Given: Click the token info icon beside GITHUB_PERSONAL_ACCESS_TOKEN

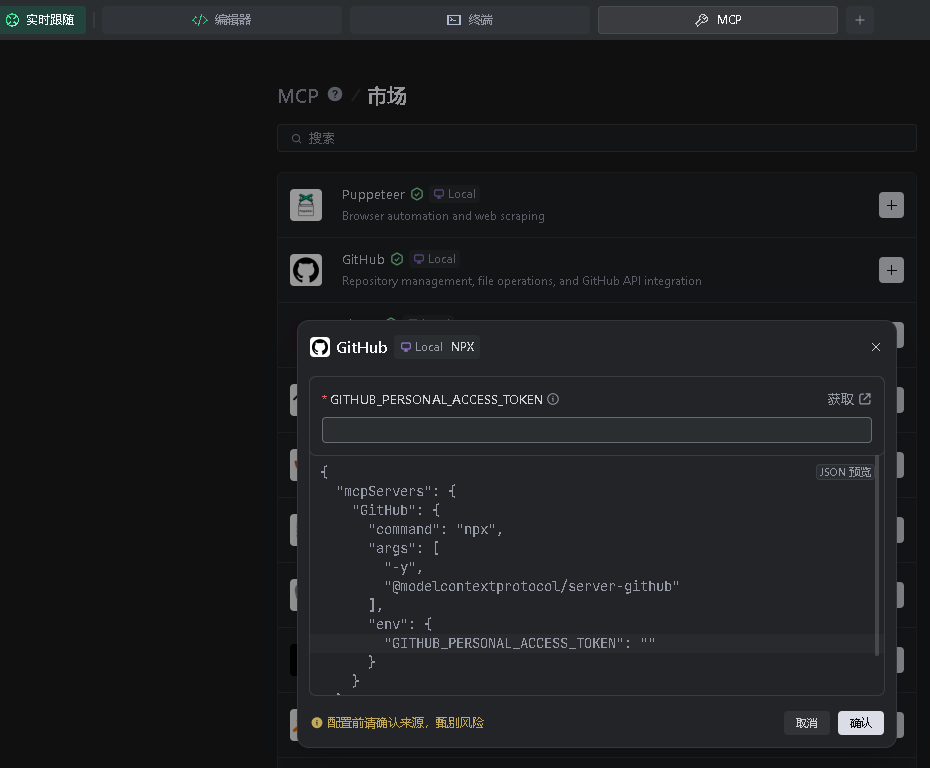Looking at the screenshot, I should [x=553, y=399].
